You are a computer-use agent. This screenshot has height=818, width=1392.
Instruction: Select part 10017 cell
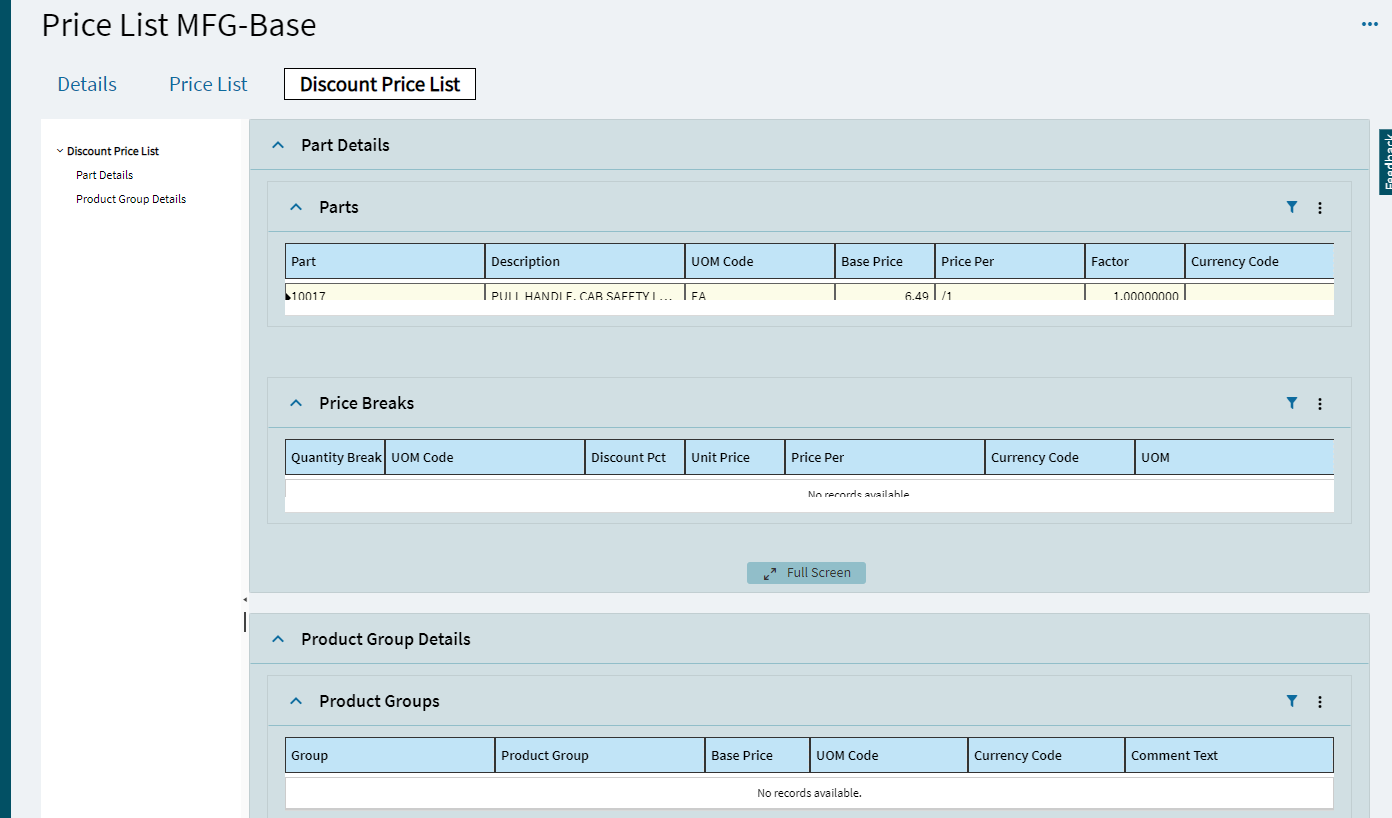click(x=385, y=293)
